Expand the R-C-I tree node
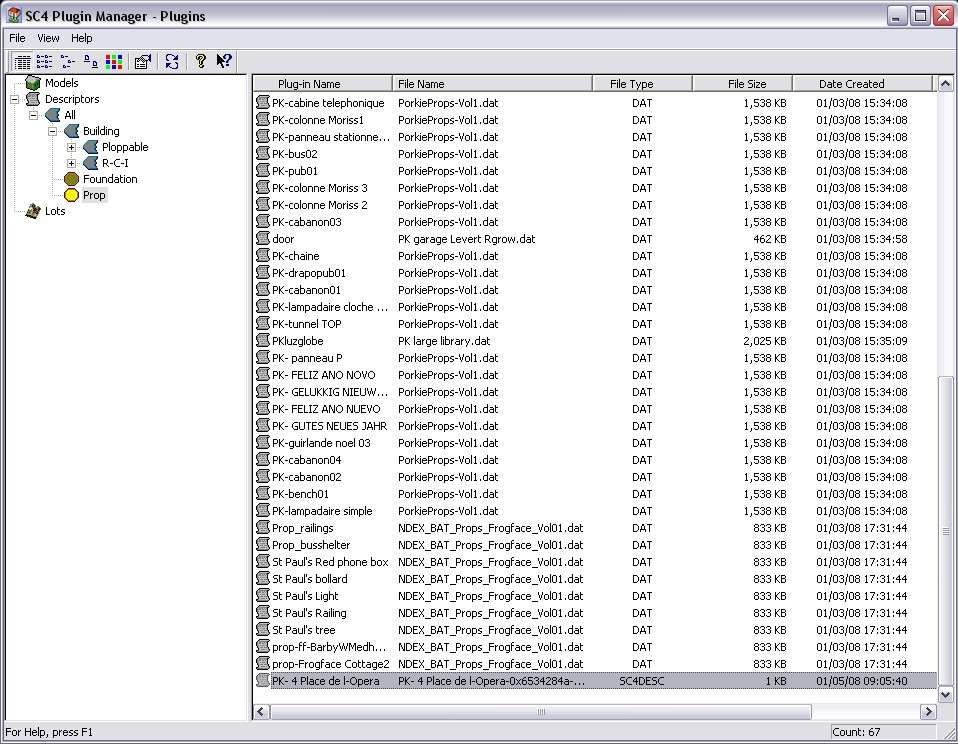This screenshot has width=958, height=744. (71, 163)
